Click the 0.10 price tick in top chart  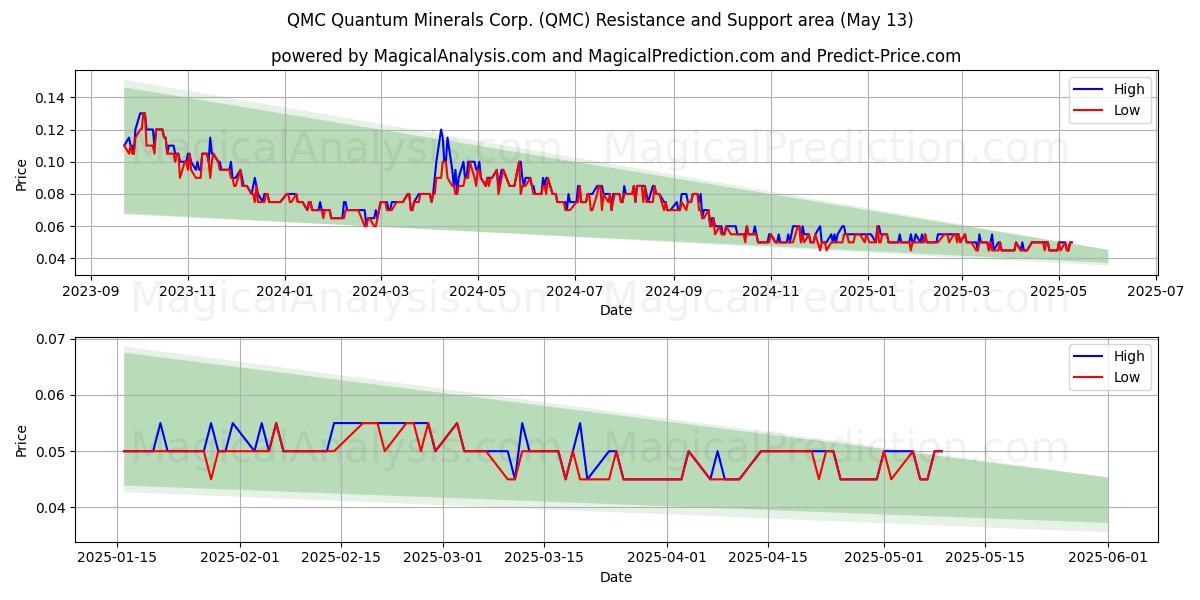(x=52, y=162)
